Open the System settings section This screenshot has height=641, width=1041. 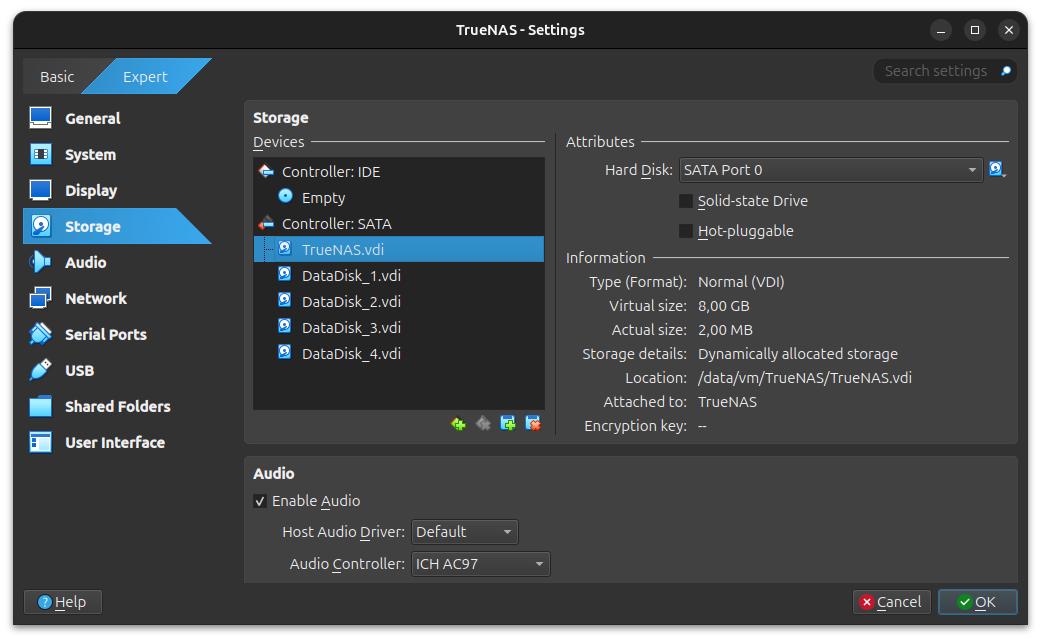tap(90, 155)
